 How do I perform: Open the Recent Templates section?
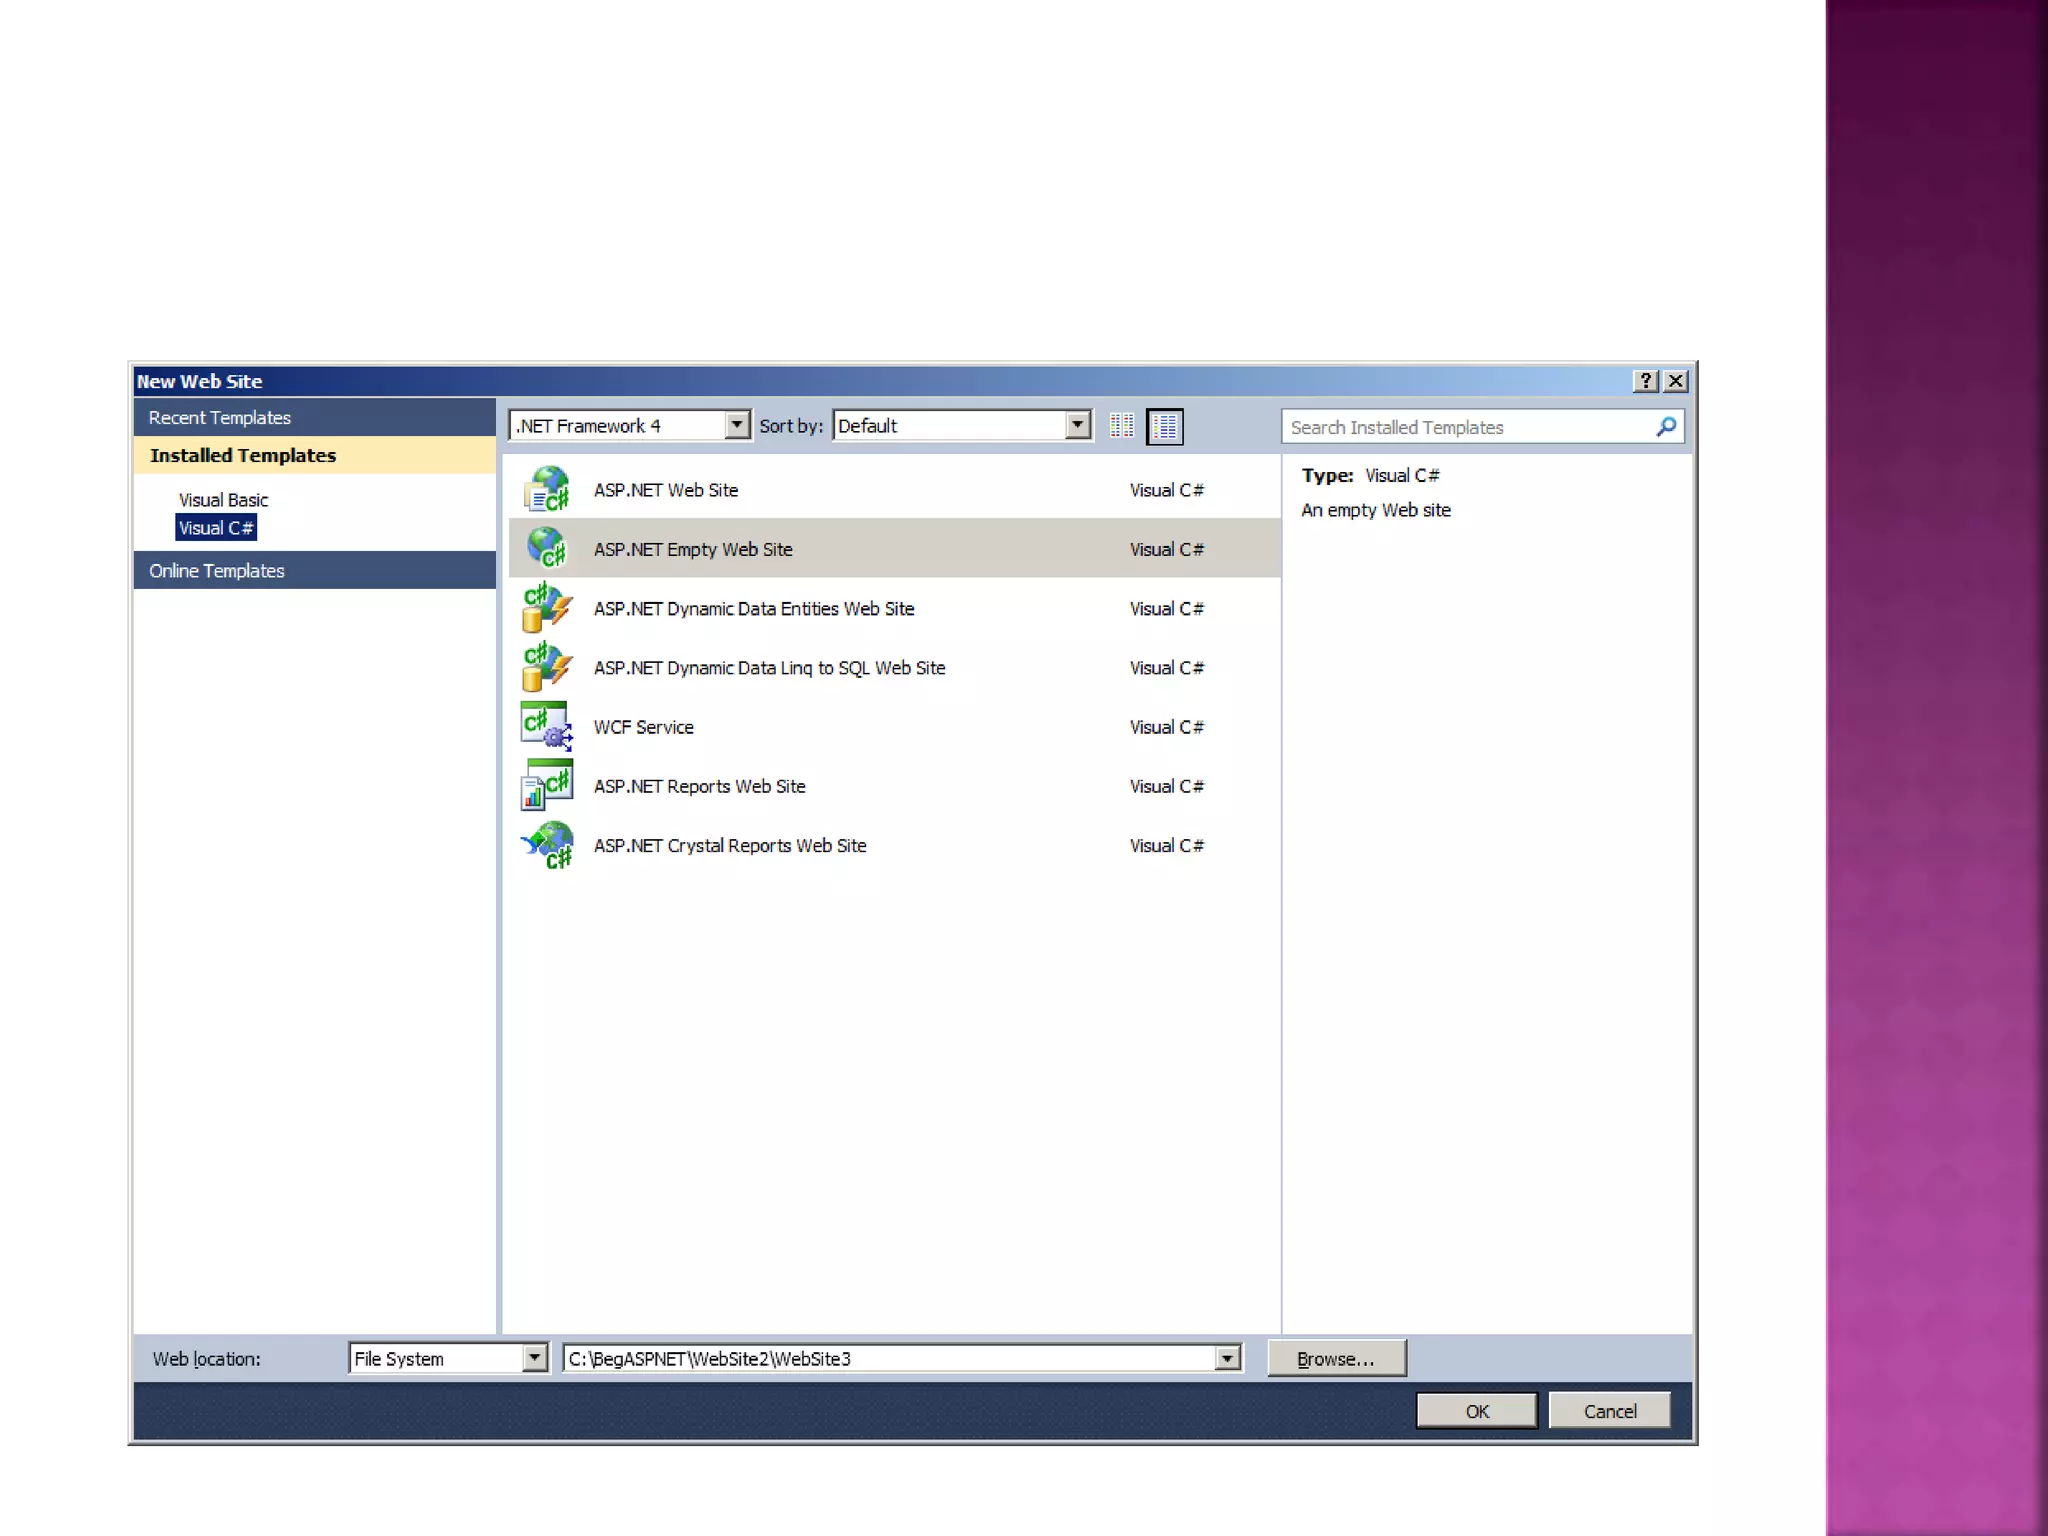(x=220, y=418)
